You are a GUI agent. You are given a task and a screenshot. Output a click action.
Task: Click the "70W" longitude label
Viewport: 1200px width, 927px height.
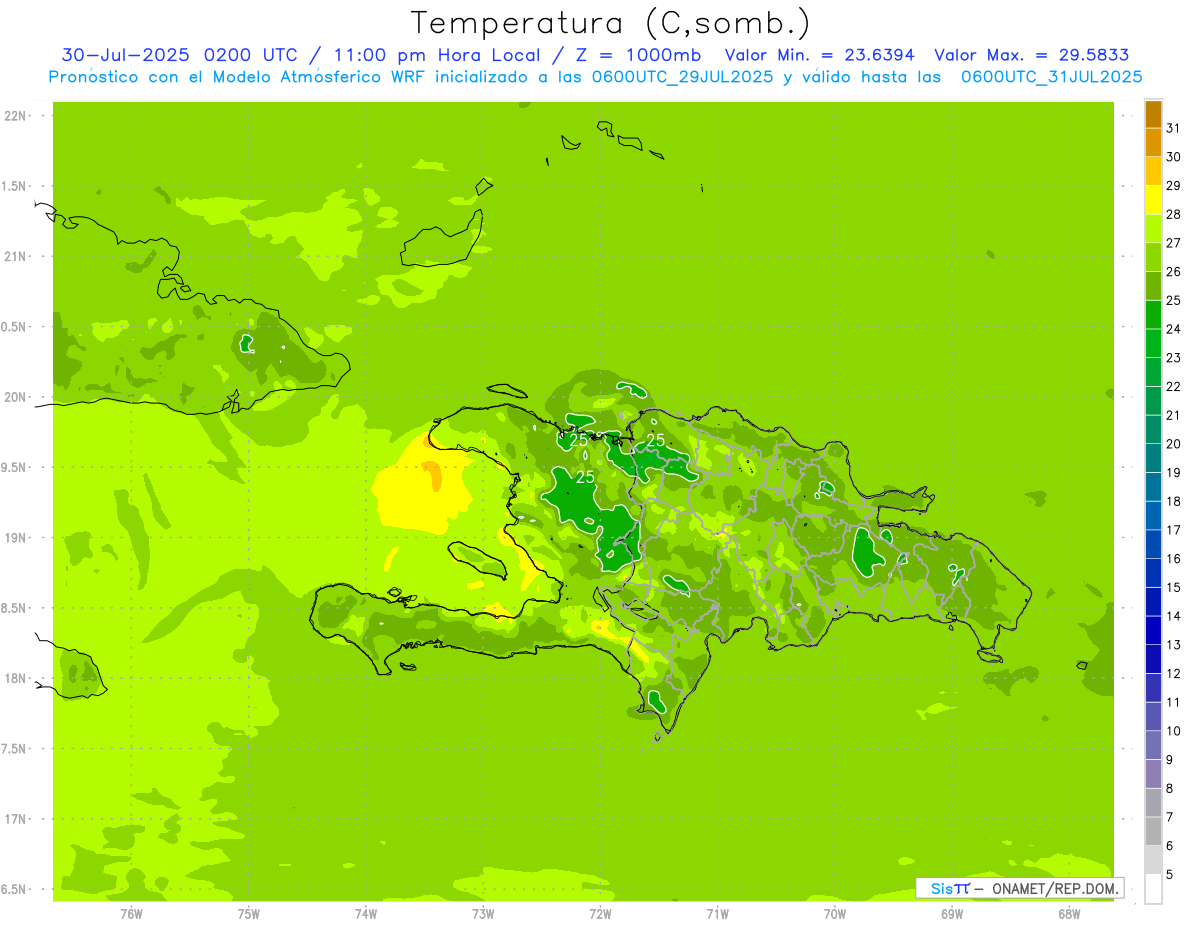[835, 913]
